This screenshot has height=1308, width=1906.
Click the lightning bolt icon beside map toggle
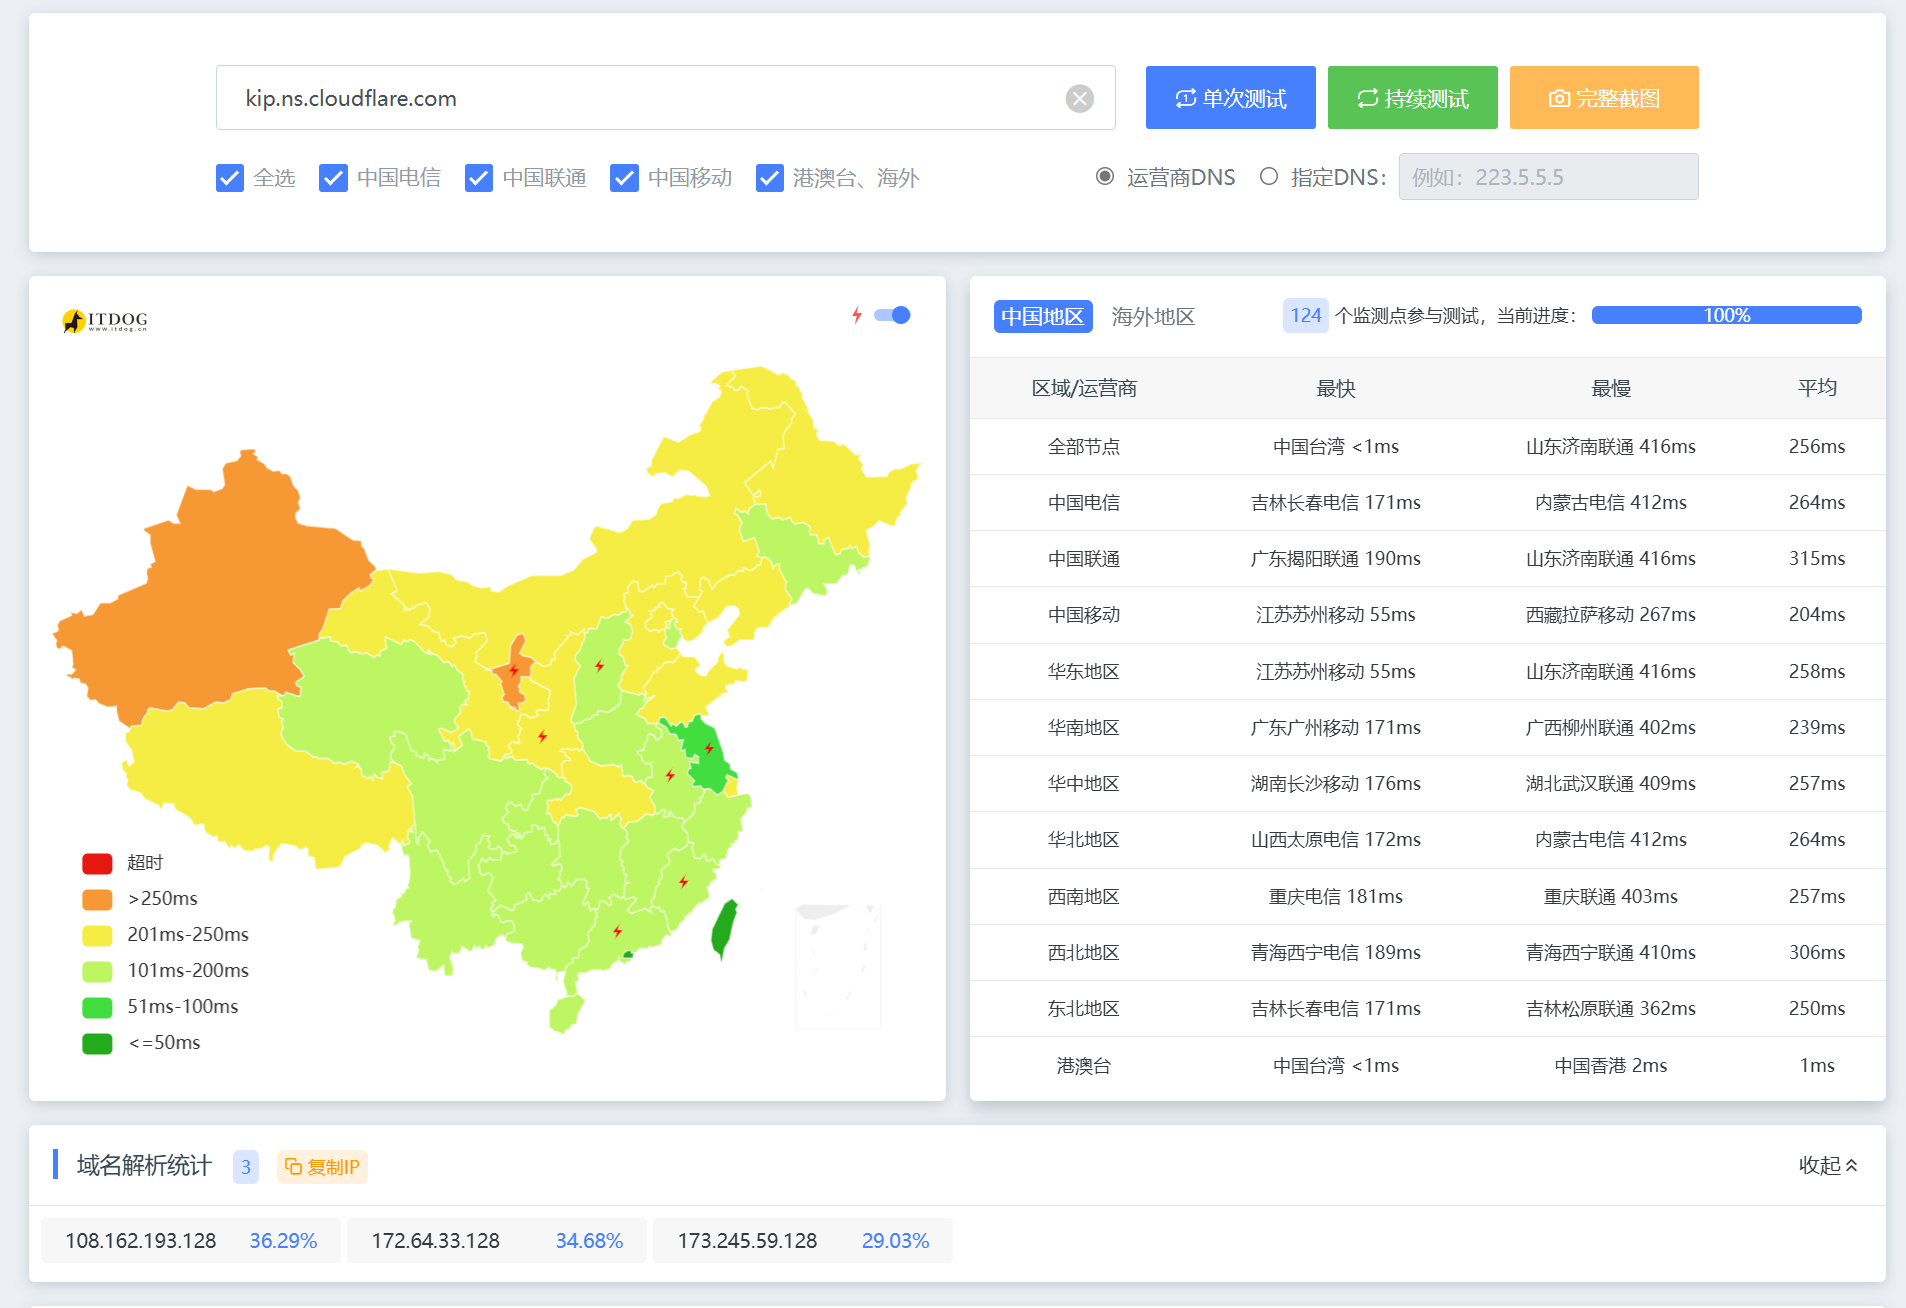tap(857, 315)
